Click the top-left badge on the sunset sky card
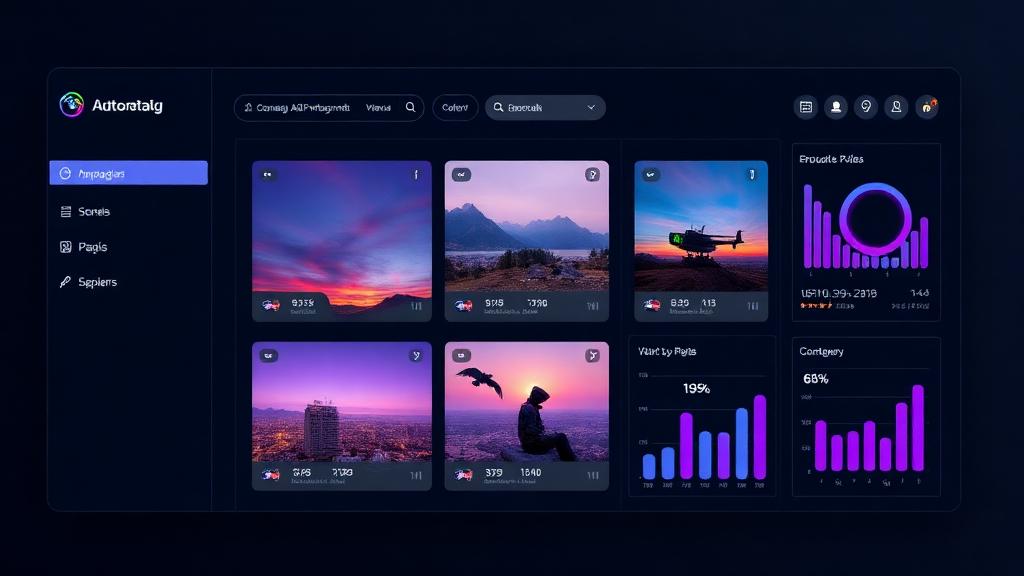The height and width of the screenshot is (576, 1024). click(x=268, y=175)
